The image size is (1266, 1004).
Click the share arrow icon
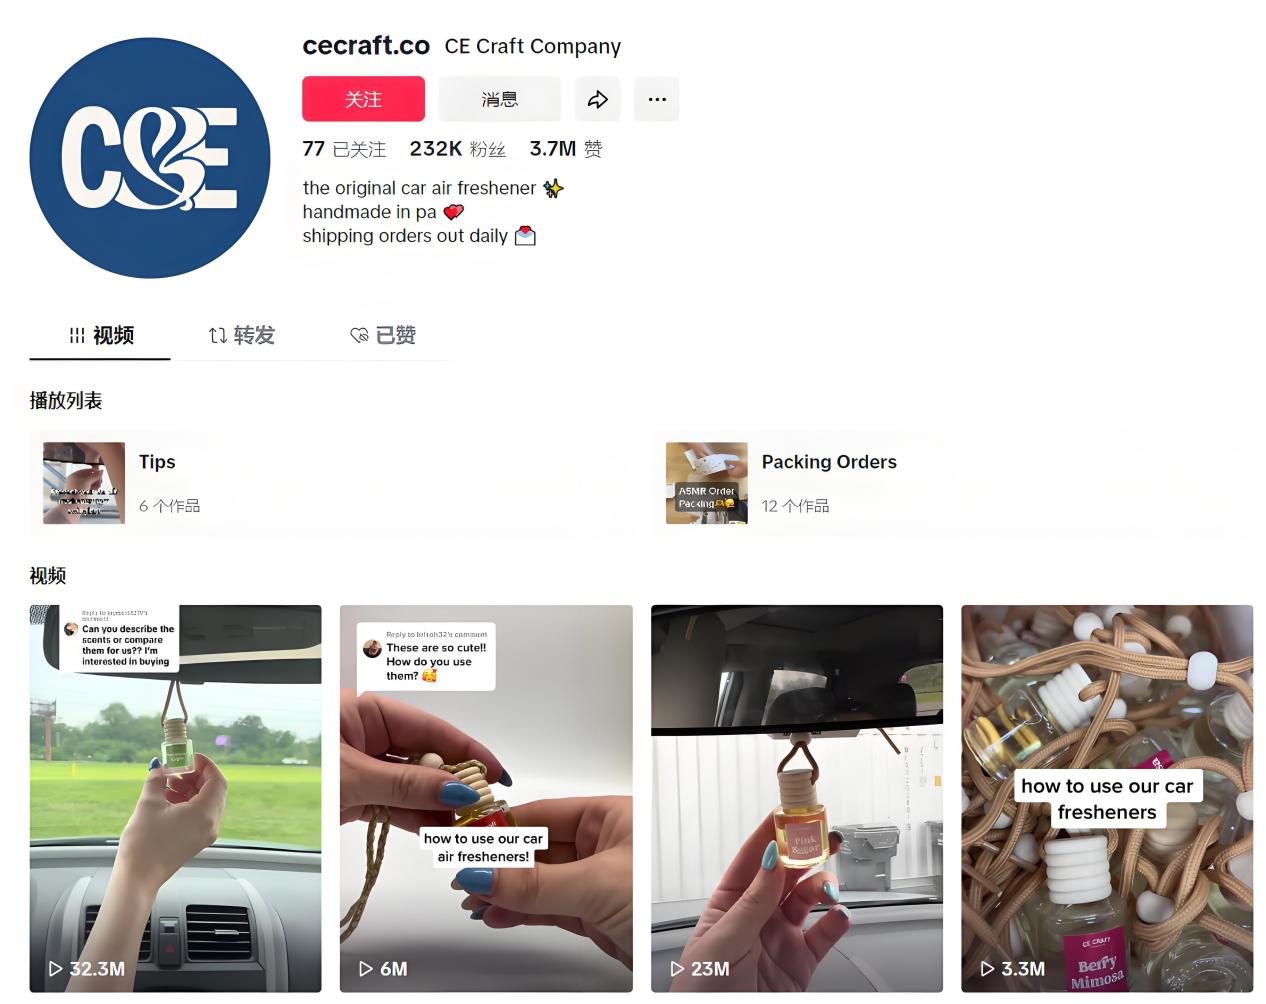click(x=597, y=99)
